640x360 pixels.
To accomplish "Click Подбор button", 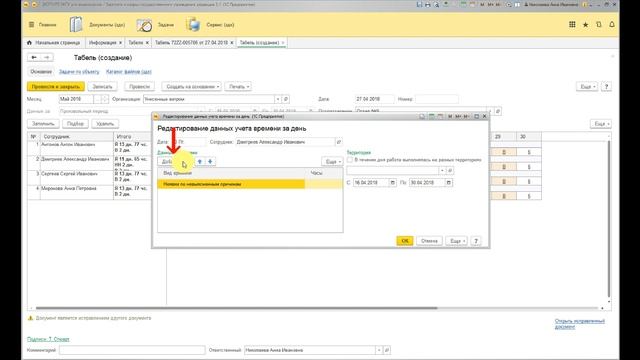I will tap(76, 124).
